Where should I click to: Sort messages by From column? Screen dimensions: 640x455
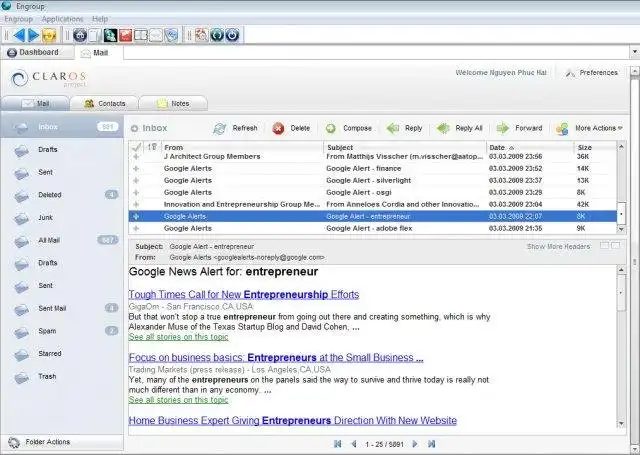(242, 147)
